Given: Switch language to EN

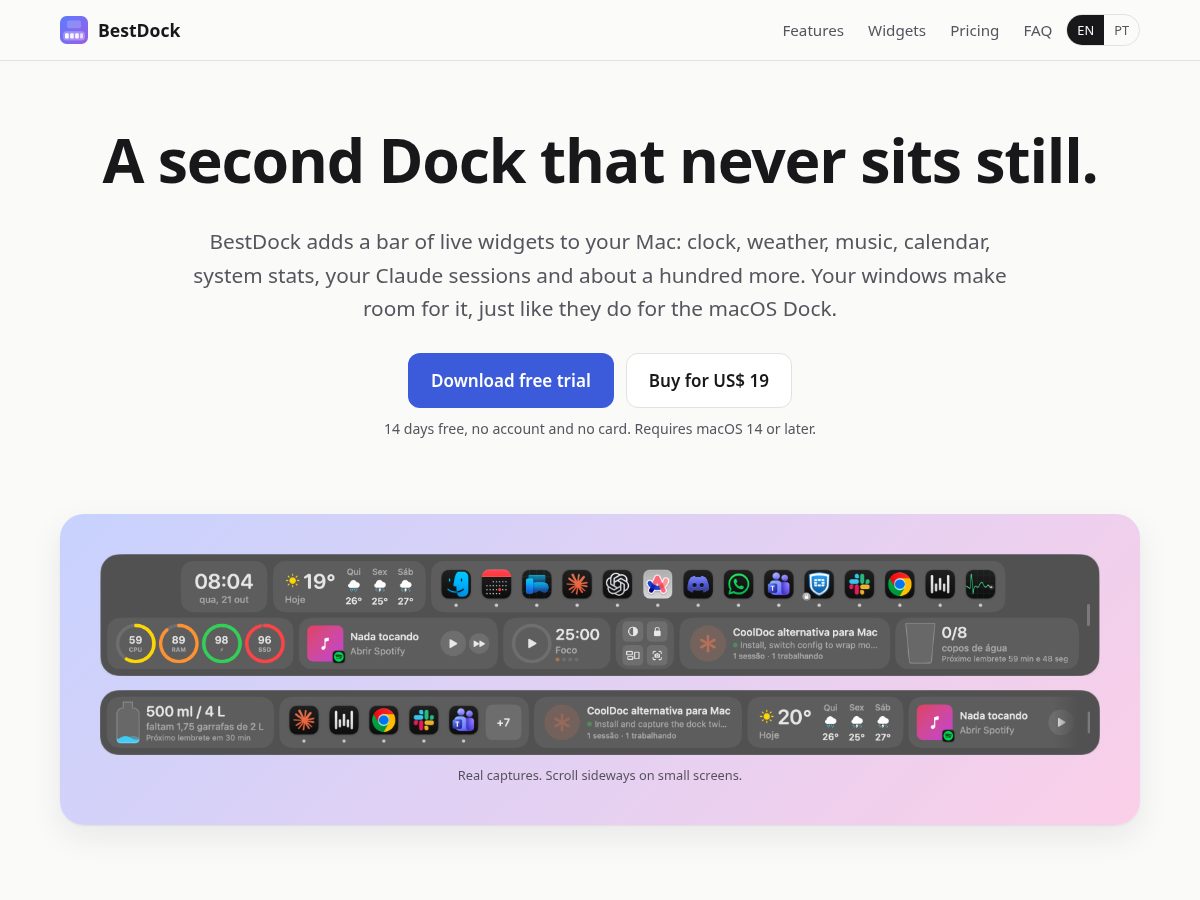Looking at the screenshot, I should tap(1085, 30).
